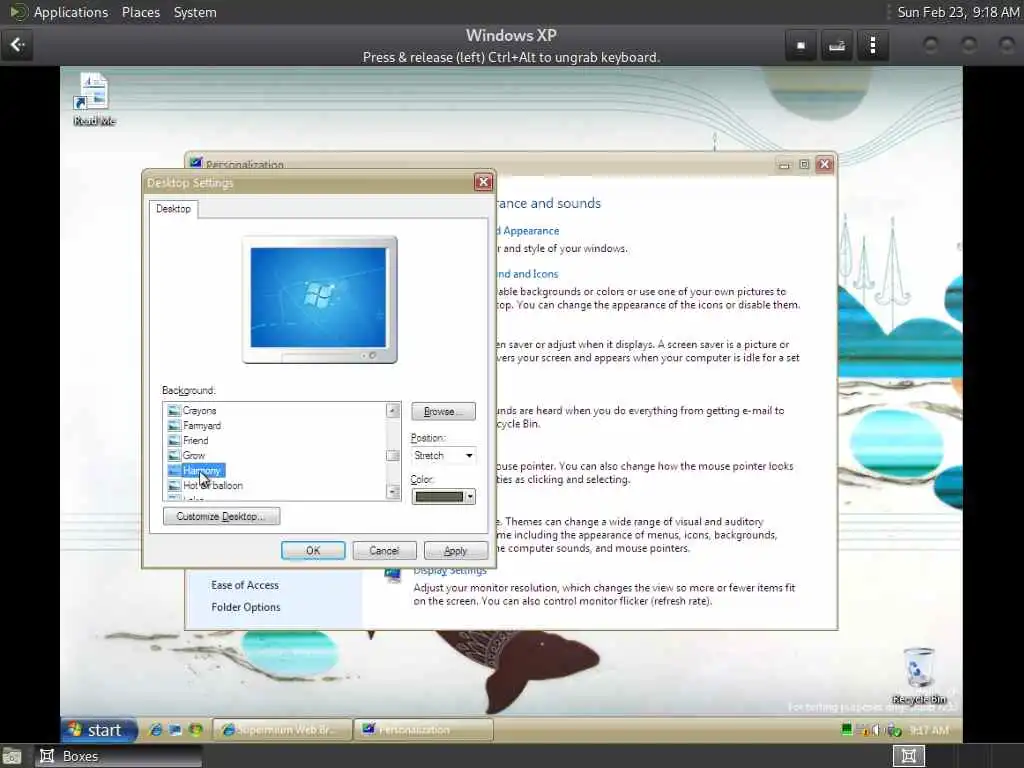Image resolution: width=1024 pixels, height=768 pixels.
Task: Click the date and time in top panel
Action: [957, 12]
